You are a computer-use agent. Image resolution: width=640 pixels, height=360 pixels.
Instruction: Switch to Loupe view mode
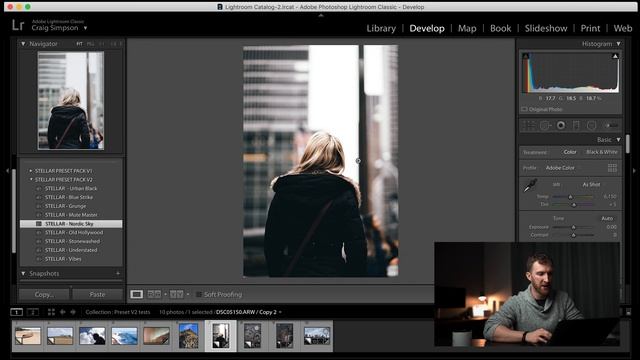(x=137, y=294)
